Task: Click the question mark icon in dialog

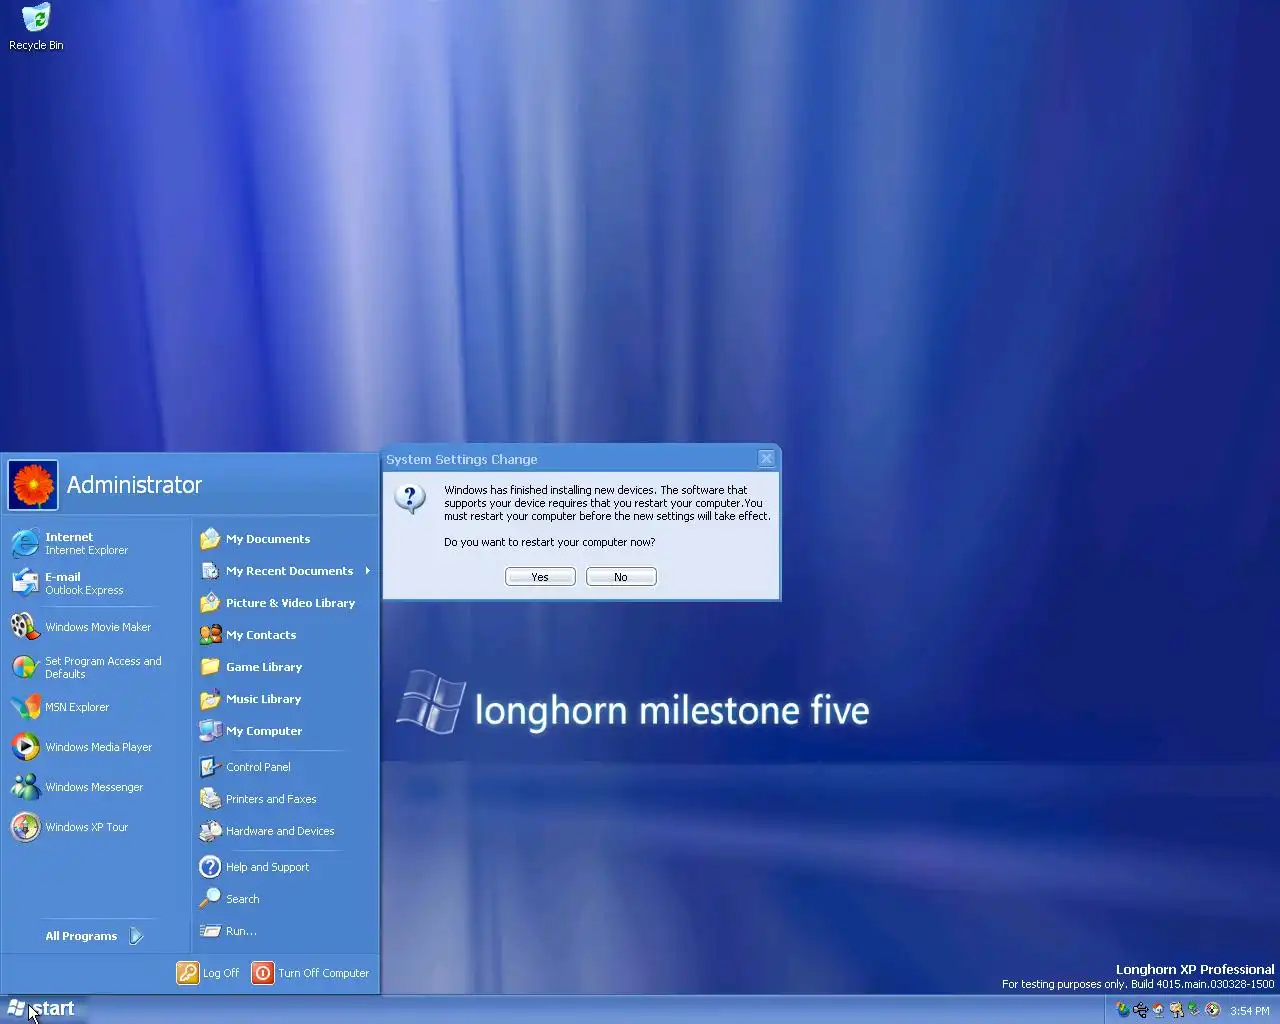Action: 410,497
